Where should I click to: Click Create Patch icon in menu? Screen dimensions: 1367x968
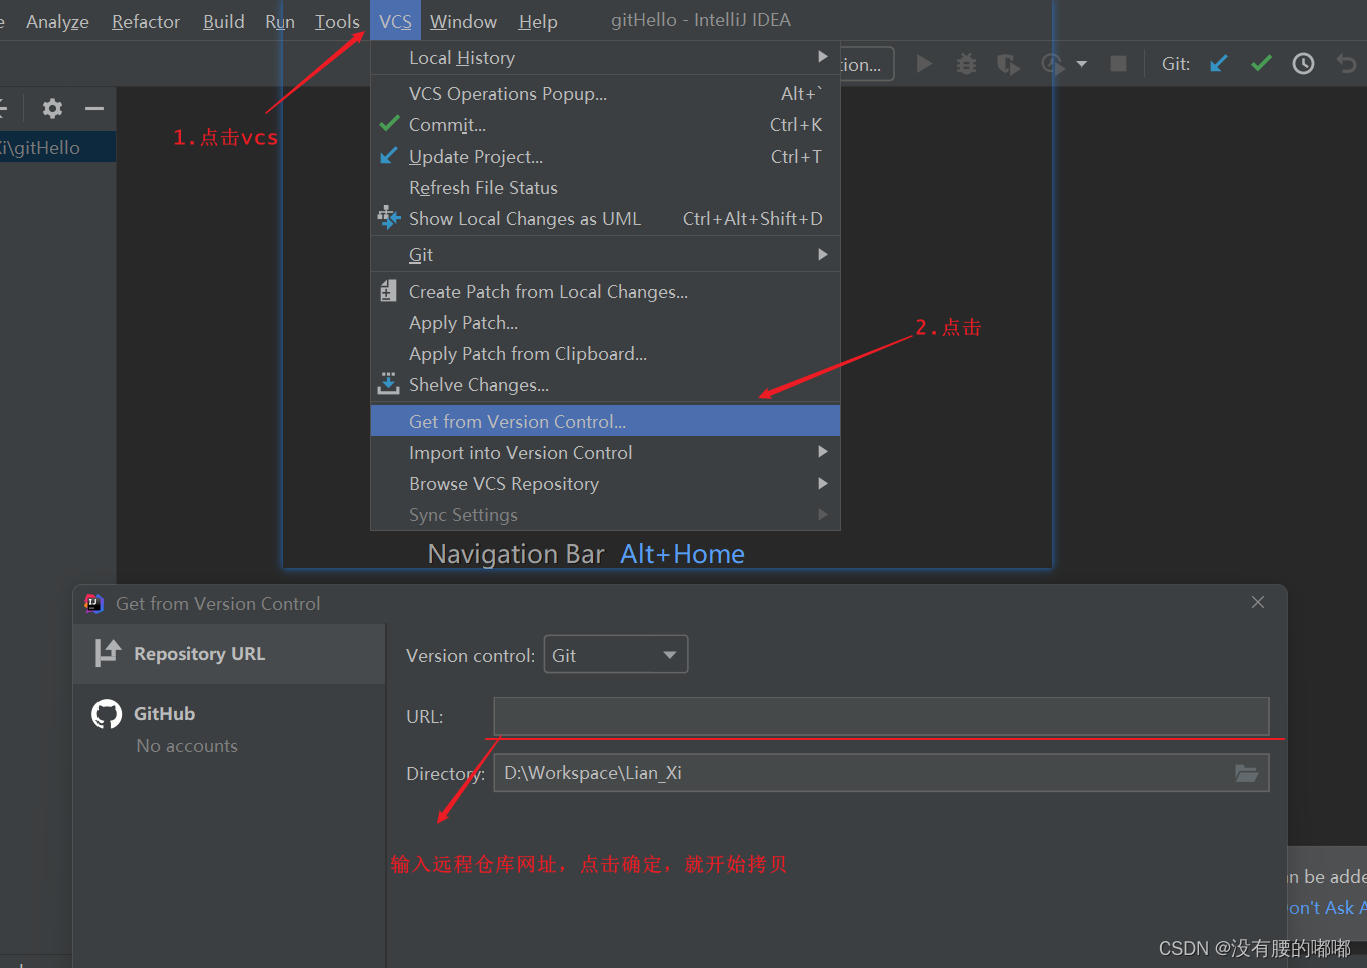pyautogui.click(x=388, y=291)
